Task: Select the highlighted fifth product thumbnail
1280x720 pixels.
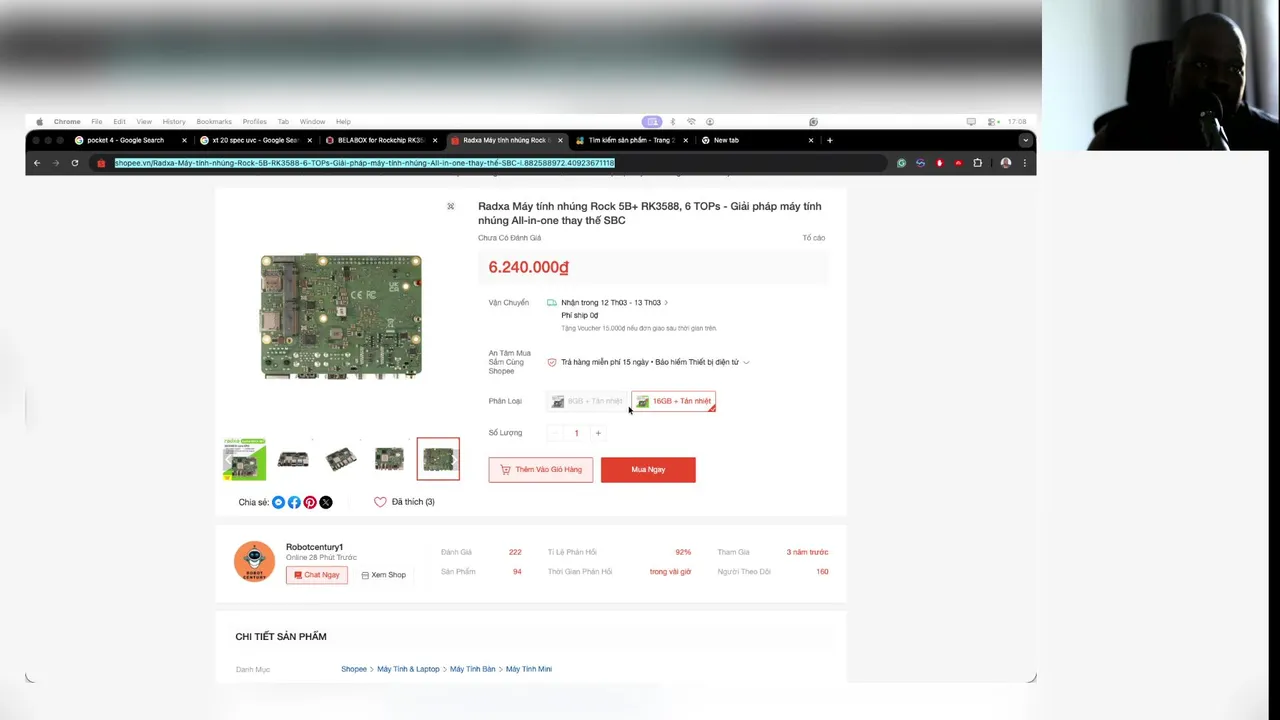Action: click(x=438, y=459)
